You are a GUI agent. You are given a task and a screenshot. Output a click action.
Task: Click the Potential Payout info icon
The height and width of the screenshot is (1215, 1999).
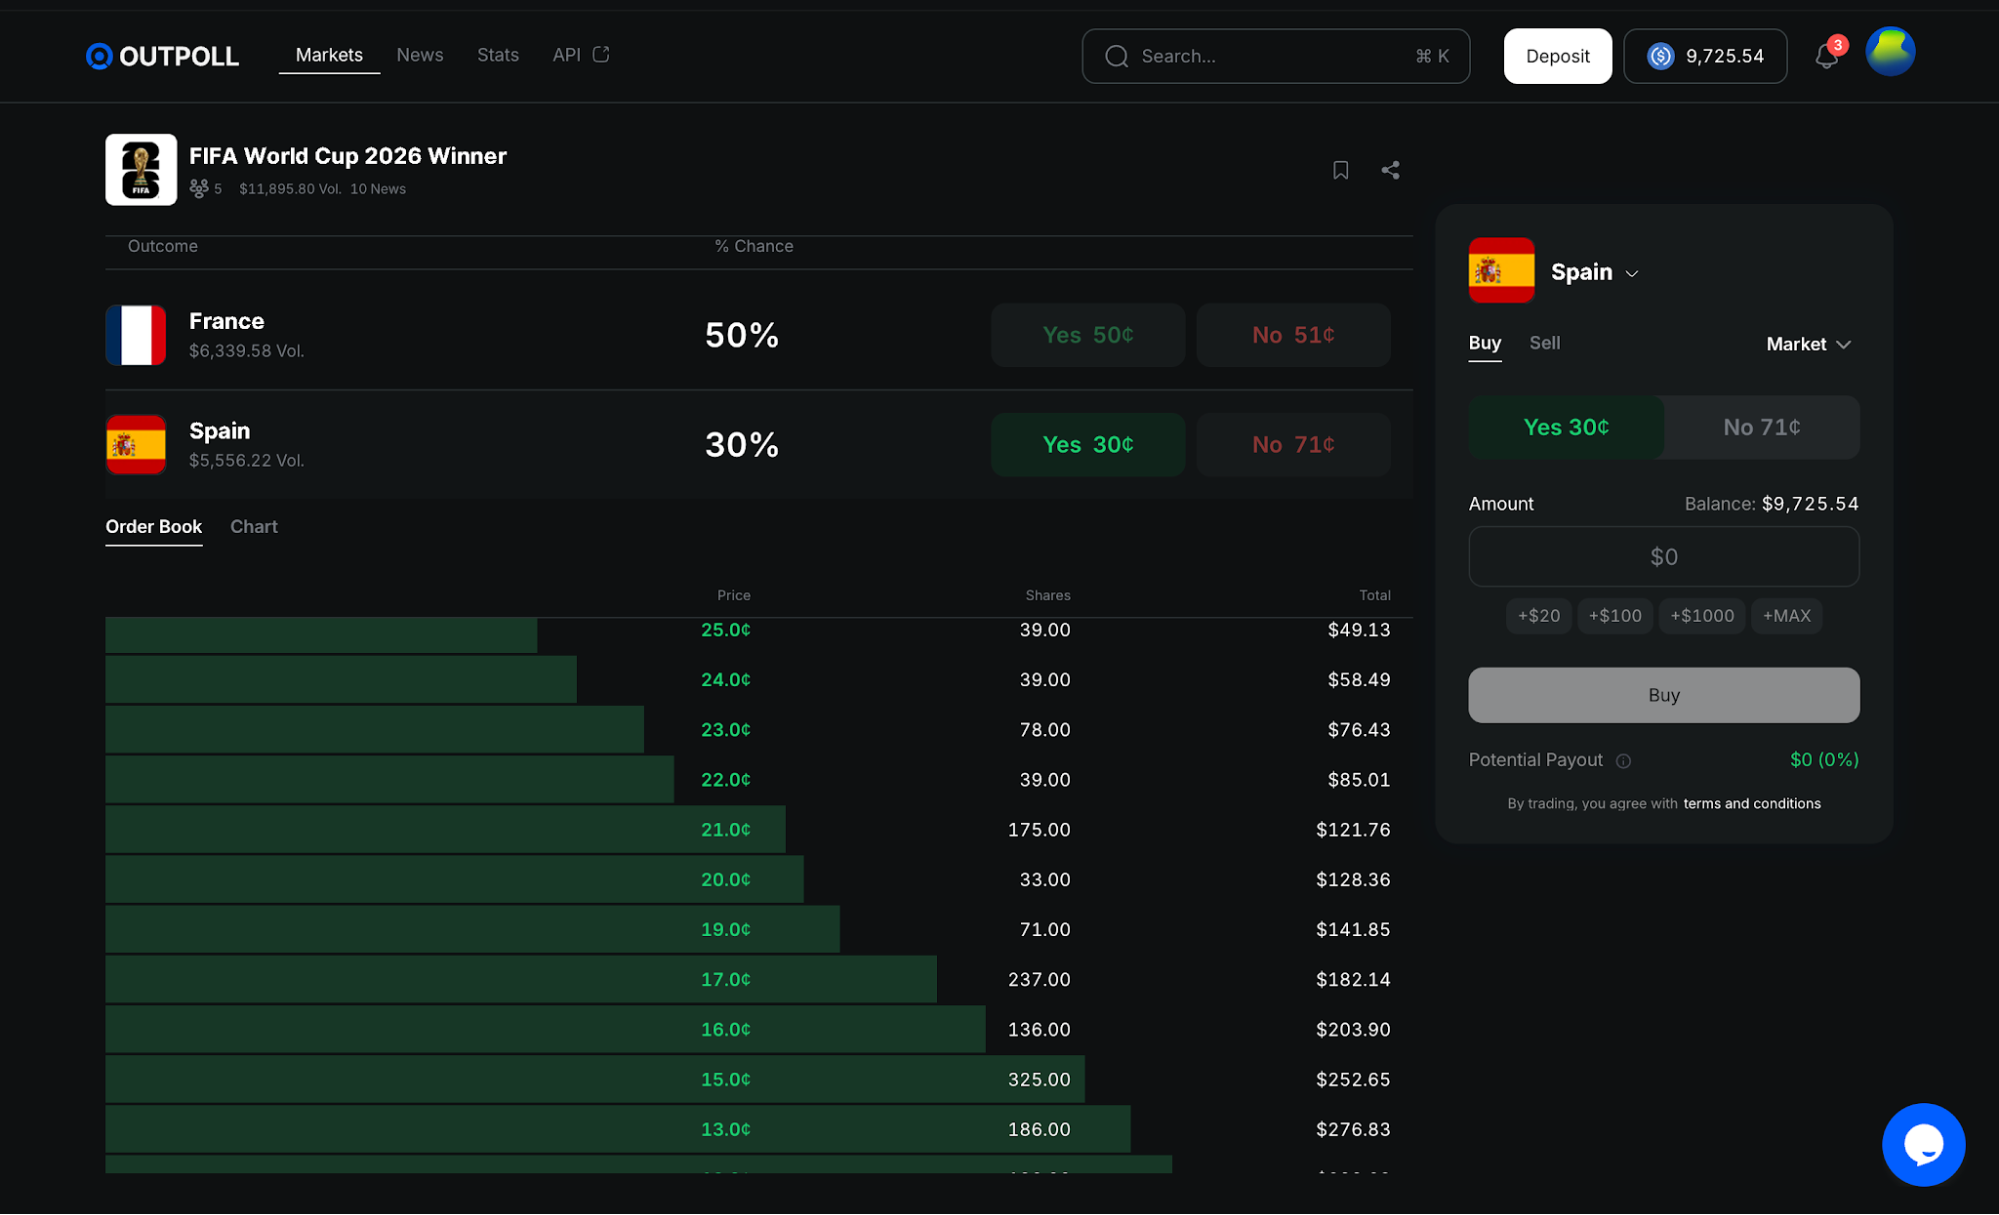tap(1622, 761)
